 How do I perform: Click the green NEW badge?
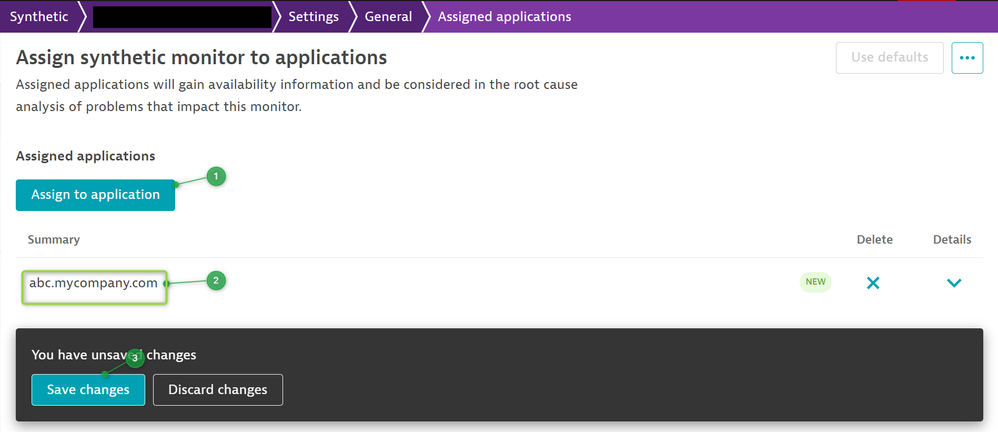coord(815,282)
